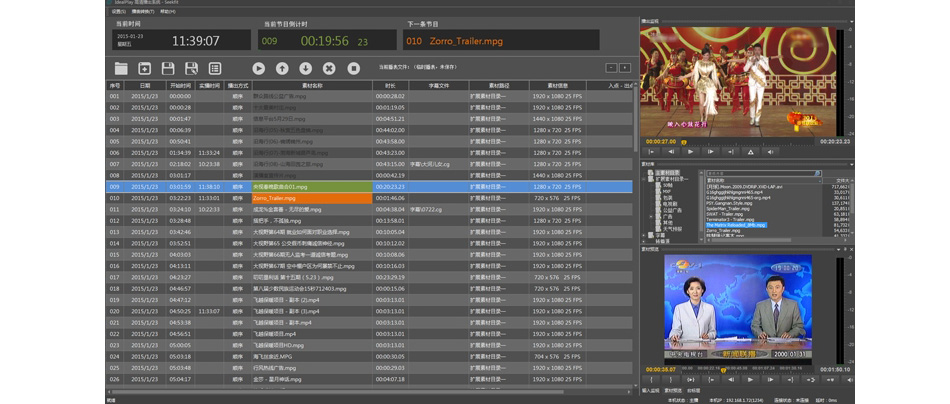Image resolution: width=950 pixels, height=404 pixels.
Task: Set out-point bracket in material preview
Action: (x=671, y=380)
